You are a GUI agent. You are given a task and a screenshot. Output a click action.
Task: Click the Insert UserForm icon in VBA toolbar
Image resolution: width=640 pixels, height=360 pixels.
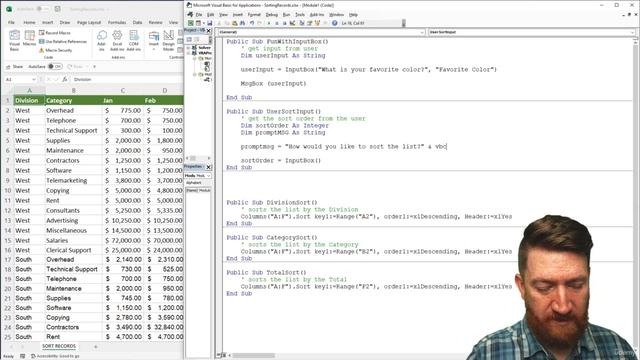(198, 23)
